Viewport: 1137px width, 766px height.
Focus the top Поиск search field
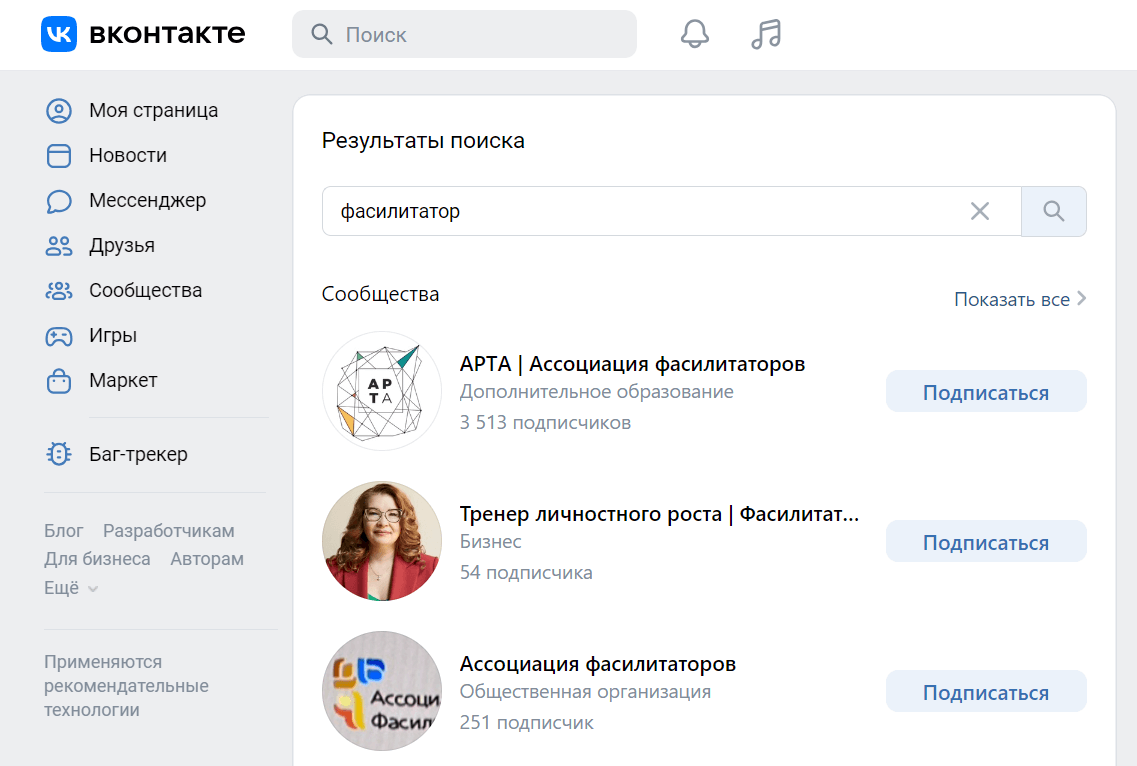point(464,34)
